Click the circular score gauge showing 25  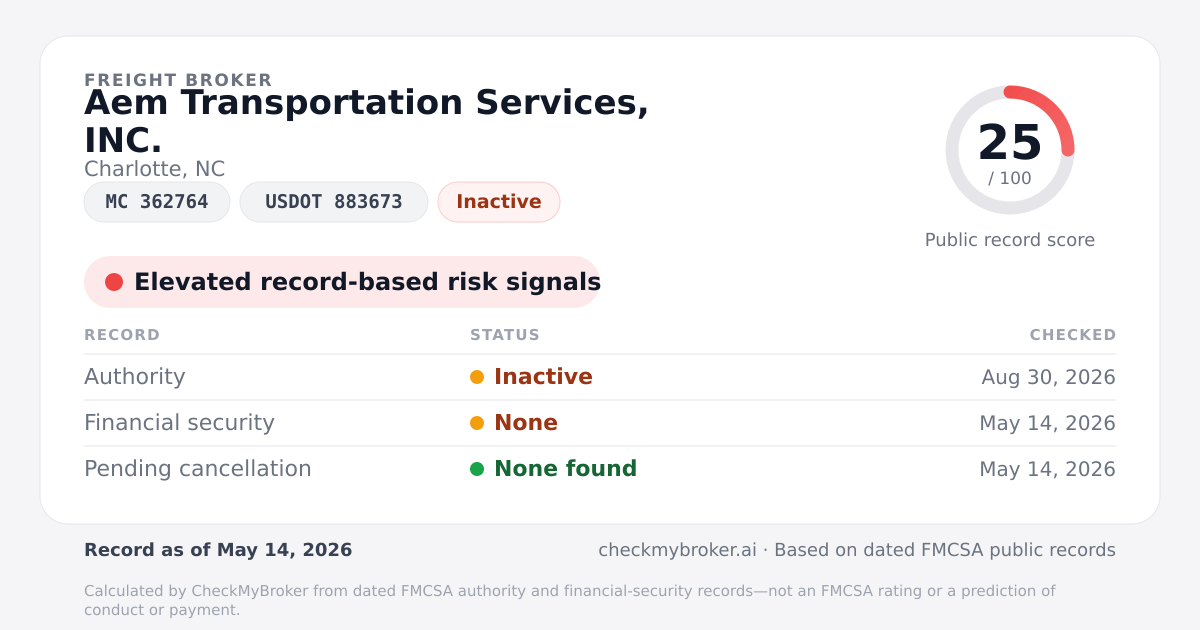coord(1010,150)
